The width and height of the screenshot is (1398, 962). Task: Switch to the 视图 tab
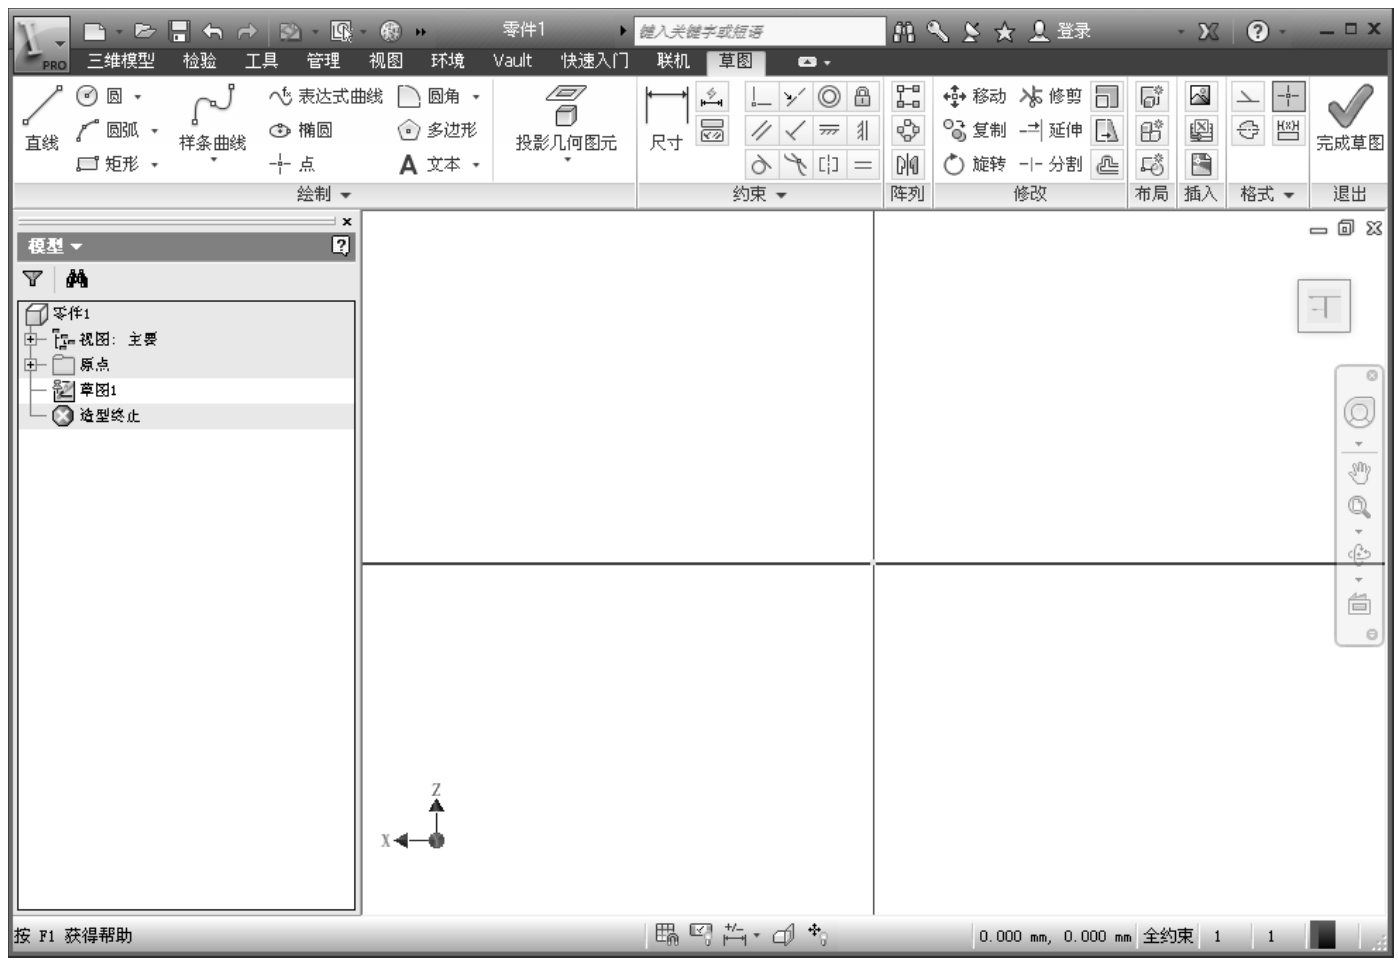385,61
